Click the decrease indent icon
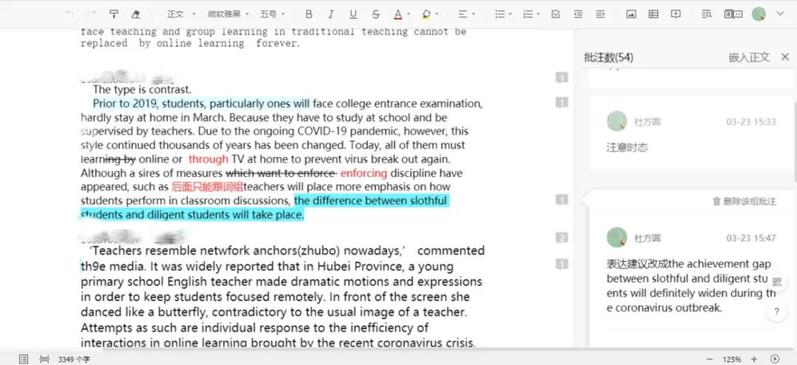The image size is (797, 365). [x=578, y=14]
